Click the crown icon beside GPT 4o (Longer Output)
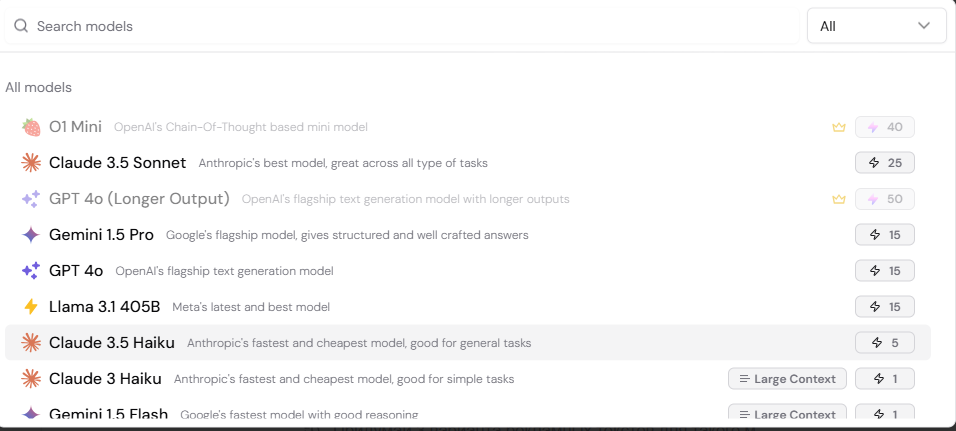This screenshot has height=431, width=956. coord(839,199)
